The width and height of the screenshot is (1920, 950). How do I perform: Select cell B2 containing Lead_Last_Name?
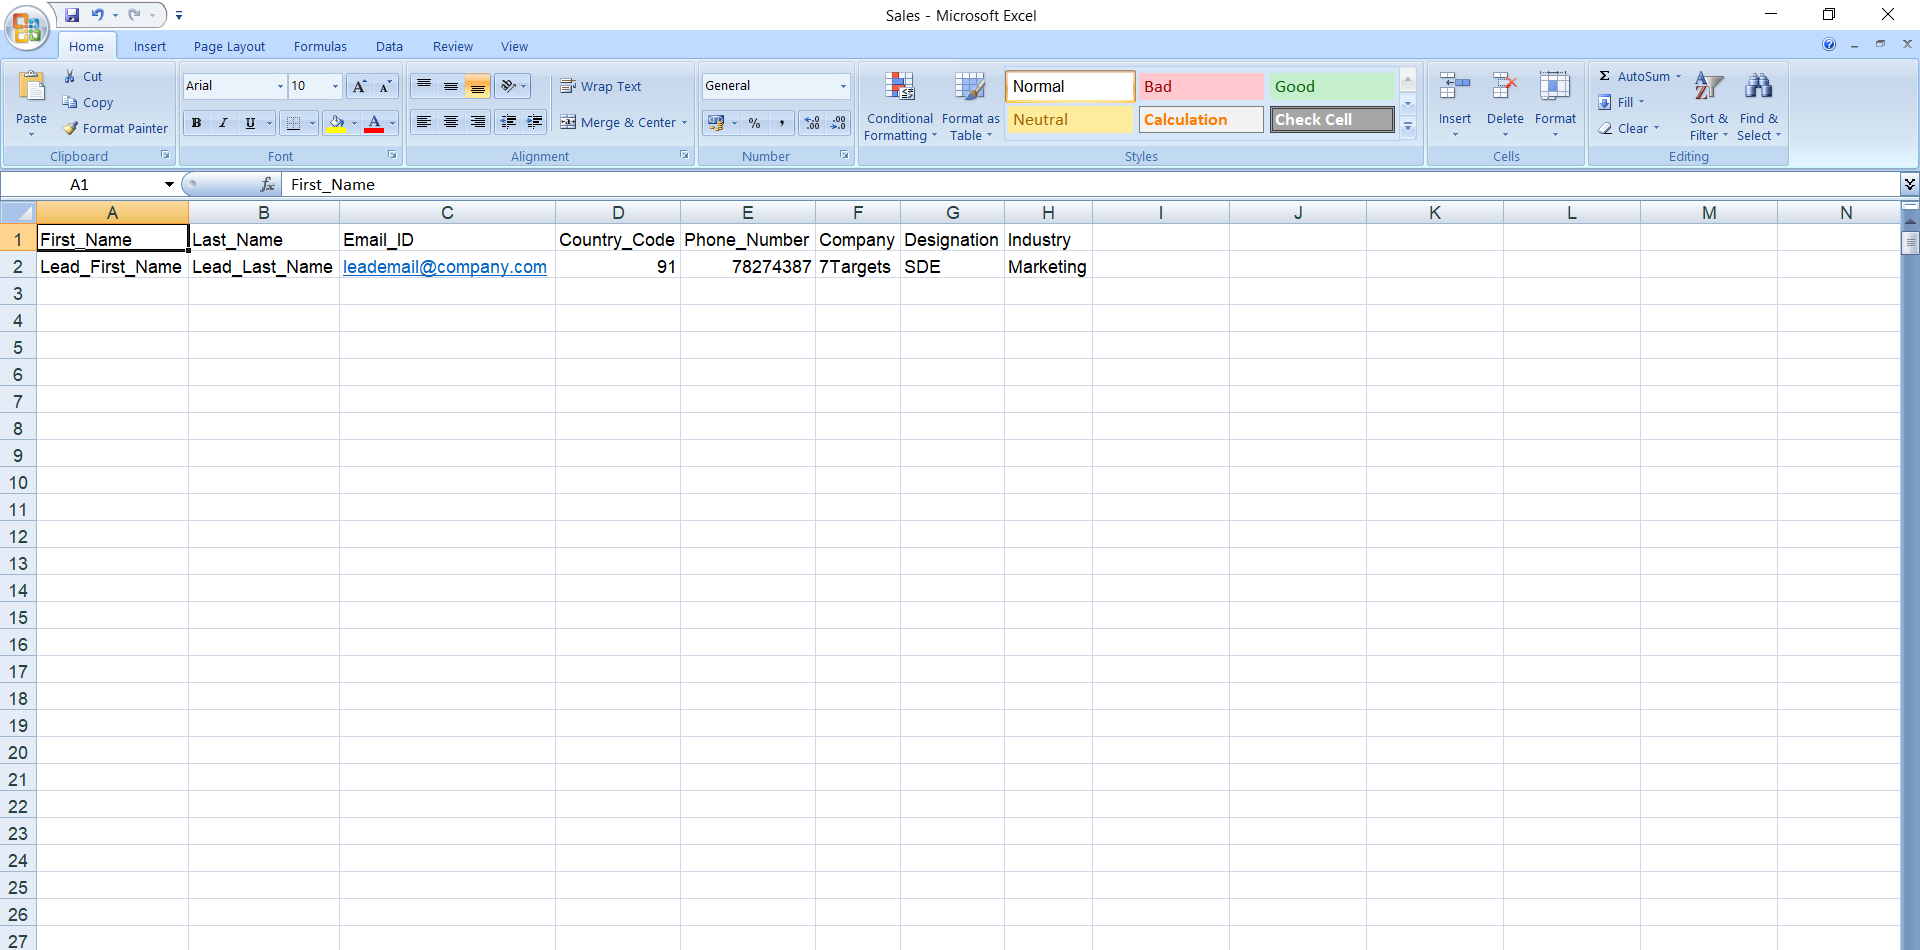[262, 267]
